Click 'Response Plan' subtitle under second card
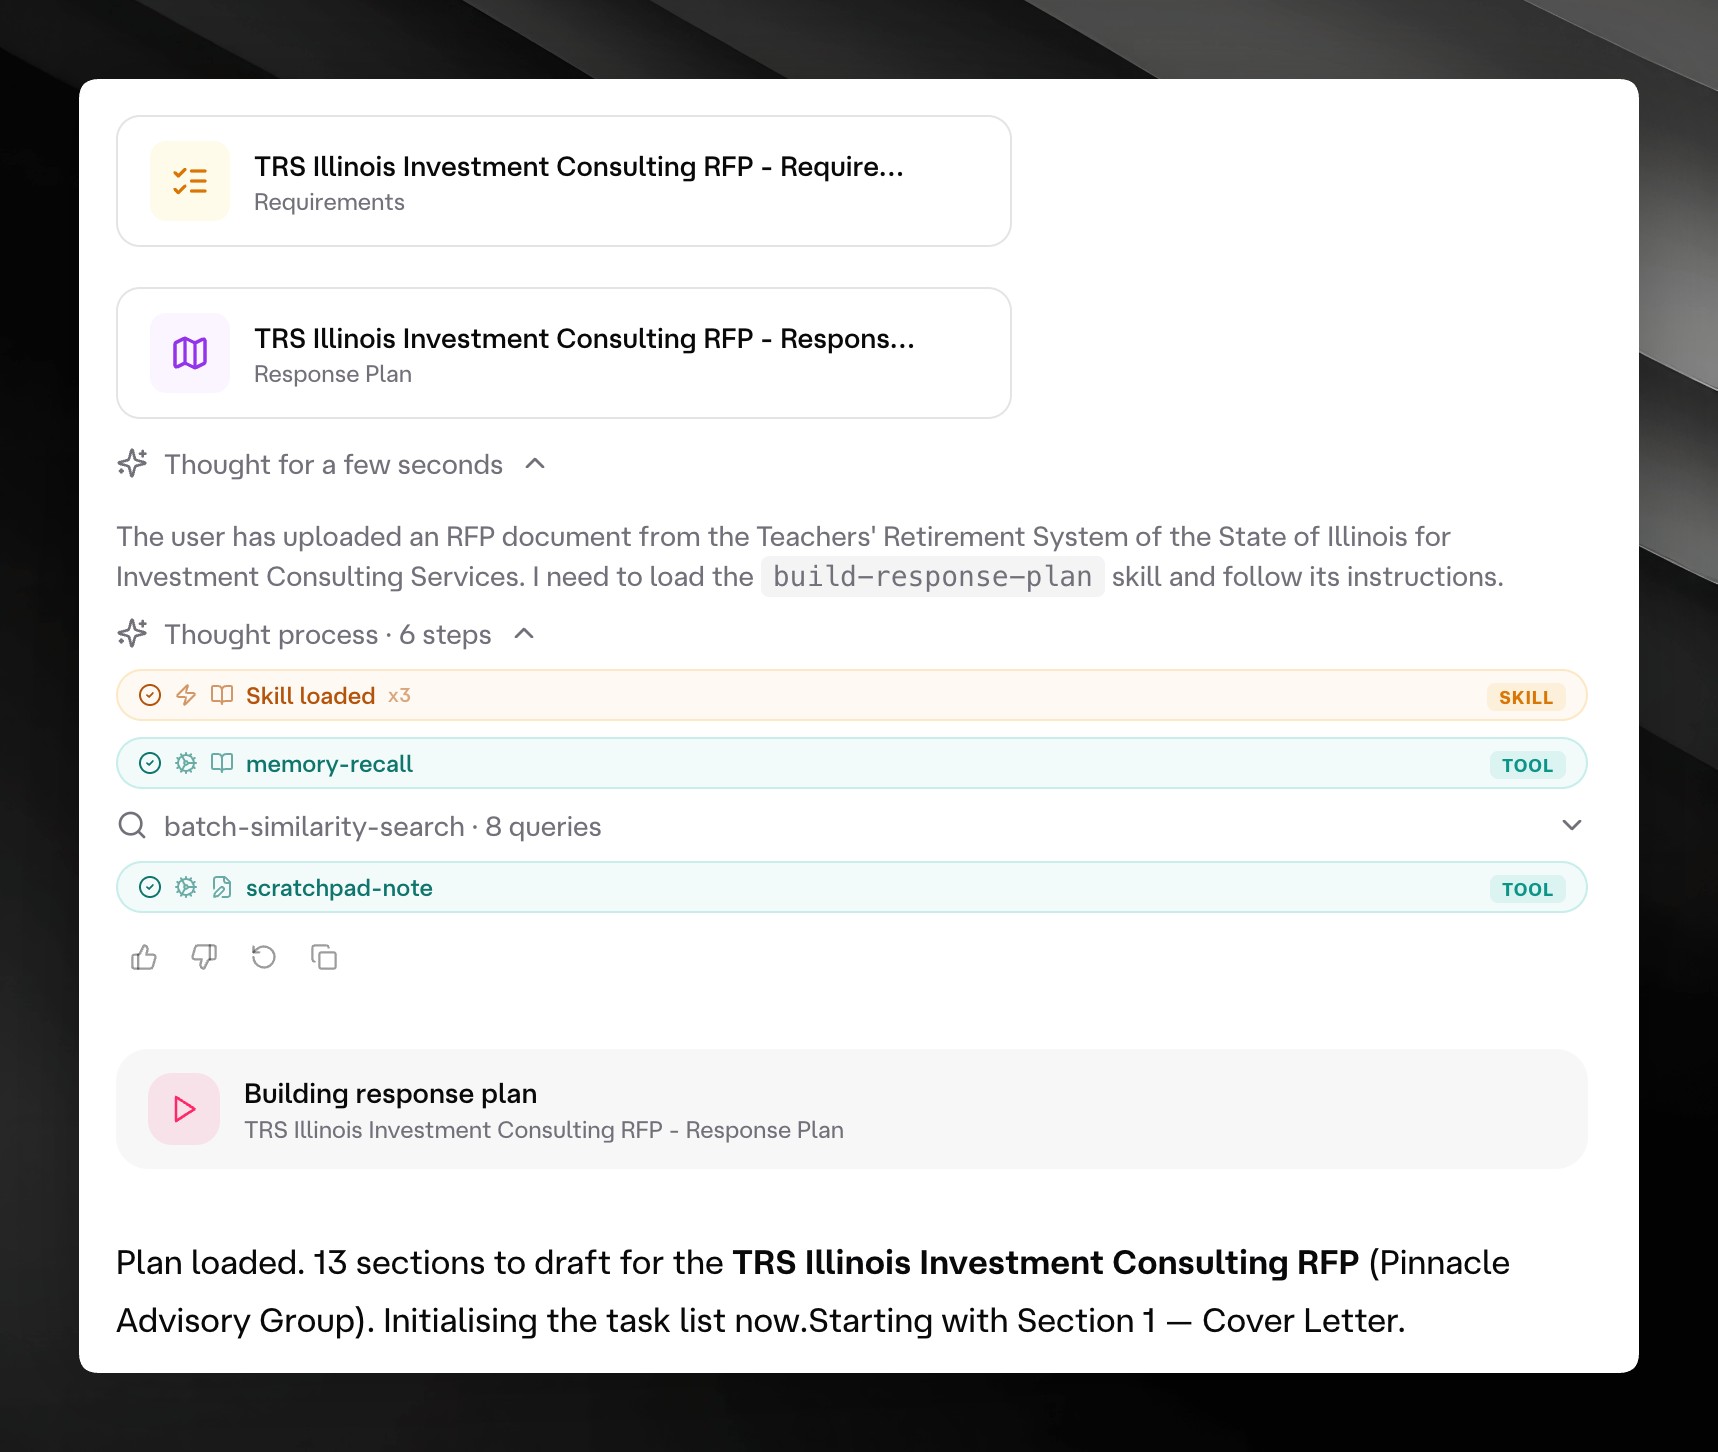 [333, 374]
